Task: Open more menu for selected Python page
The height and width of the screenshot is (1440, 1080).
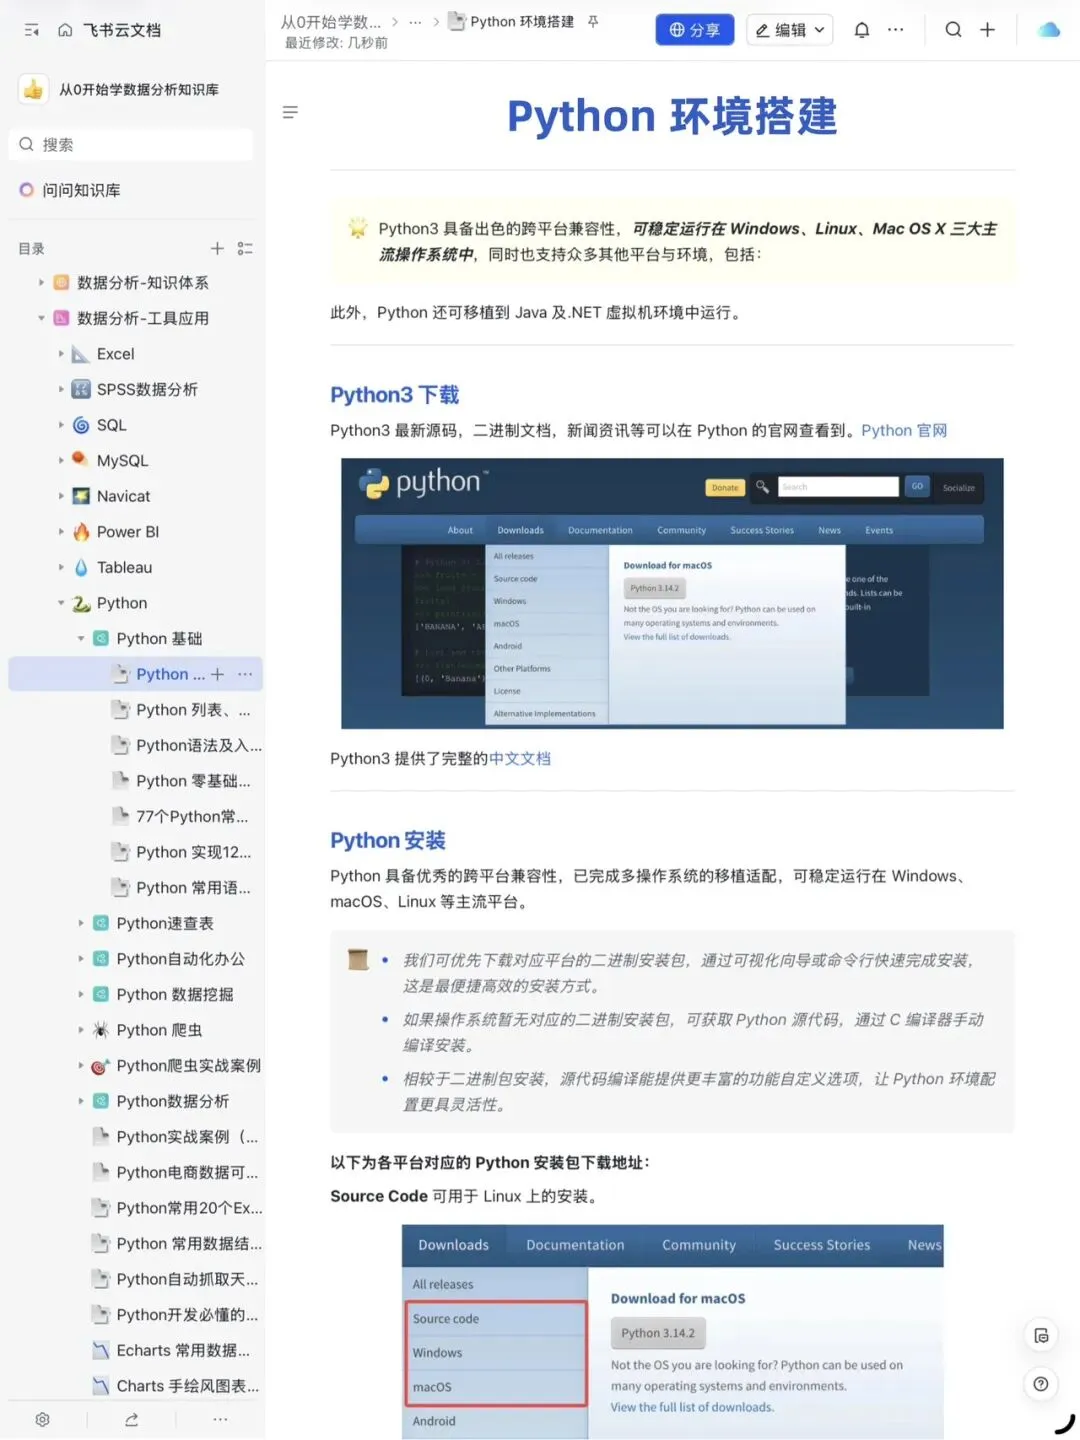Action: pyautogui.click(x=245, y=674)
